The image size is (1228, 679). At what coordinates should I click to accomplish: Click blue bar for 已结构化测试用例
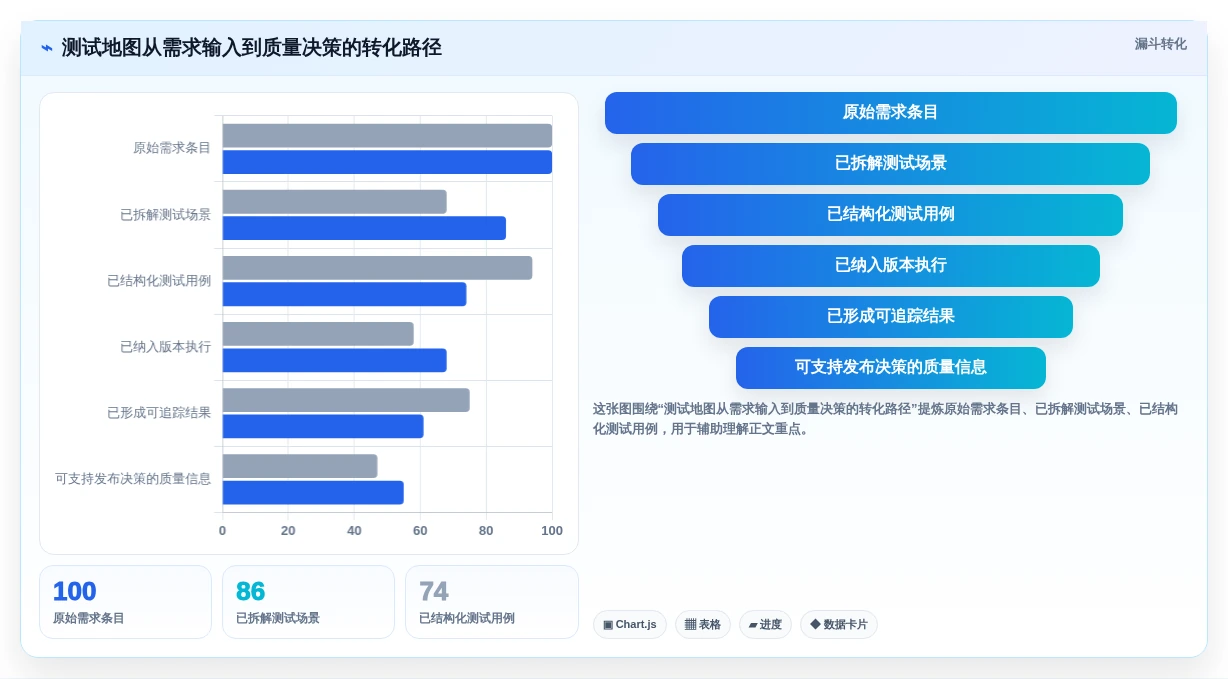344,294
